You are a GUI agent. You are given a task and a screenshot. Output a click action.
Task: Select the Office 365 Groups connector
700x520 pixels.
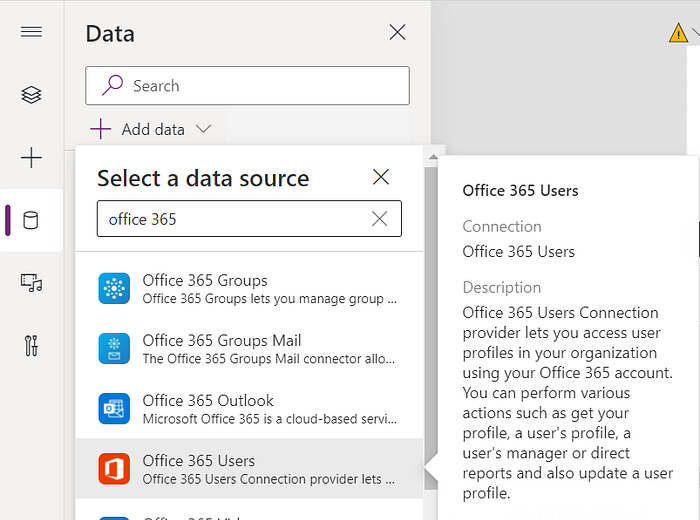(249, 289)
